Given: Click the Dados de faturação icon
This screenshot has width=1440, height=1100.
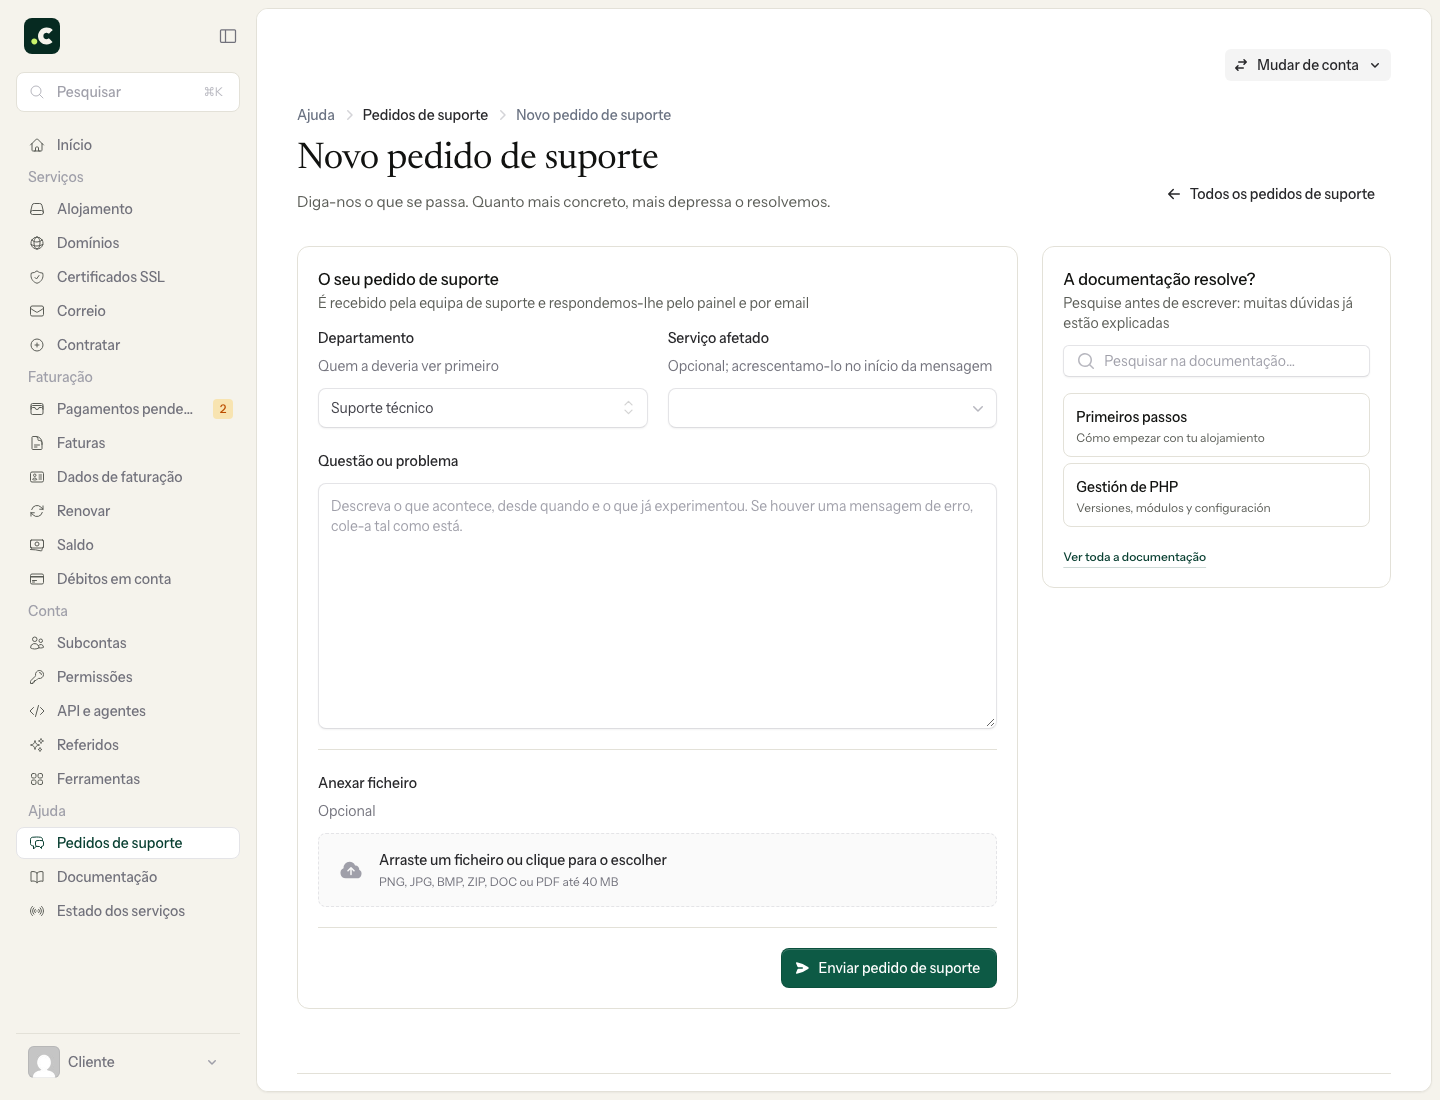Looking at the screenshot, I should [37, 477].
